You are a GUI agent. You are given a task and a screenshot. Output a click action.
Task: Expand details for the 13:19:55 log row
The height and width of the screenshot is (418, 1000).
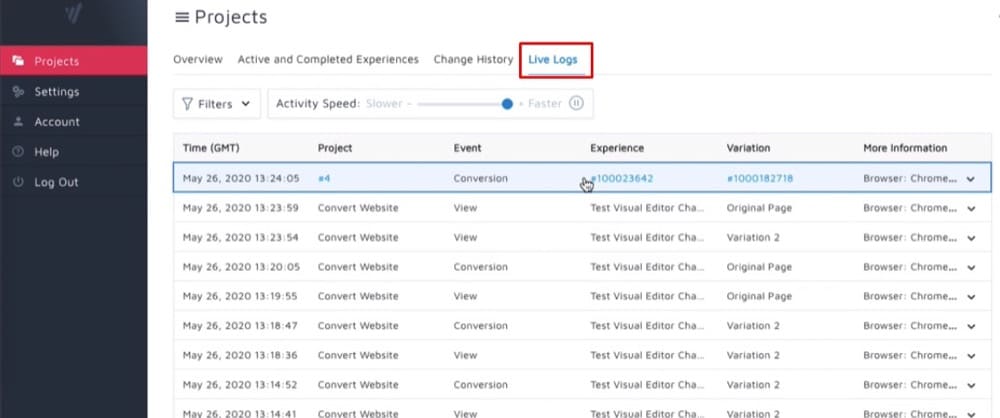pyautogui.click(x=971, y=297)
